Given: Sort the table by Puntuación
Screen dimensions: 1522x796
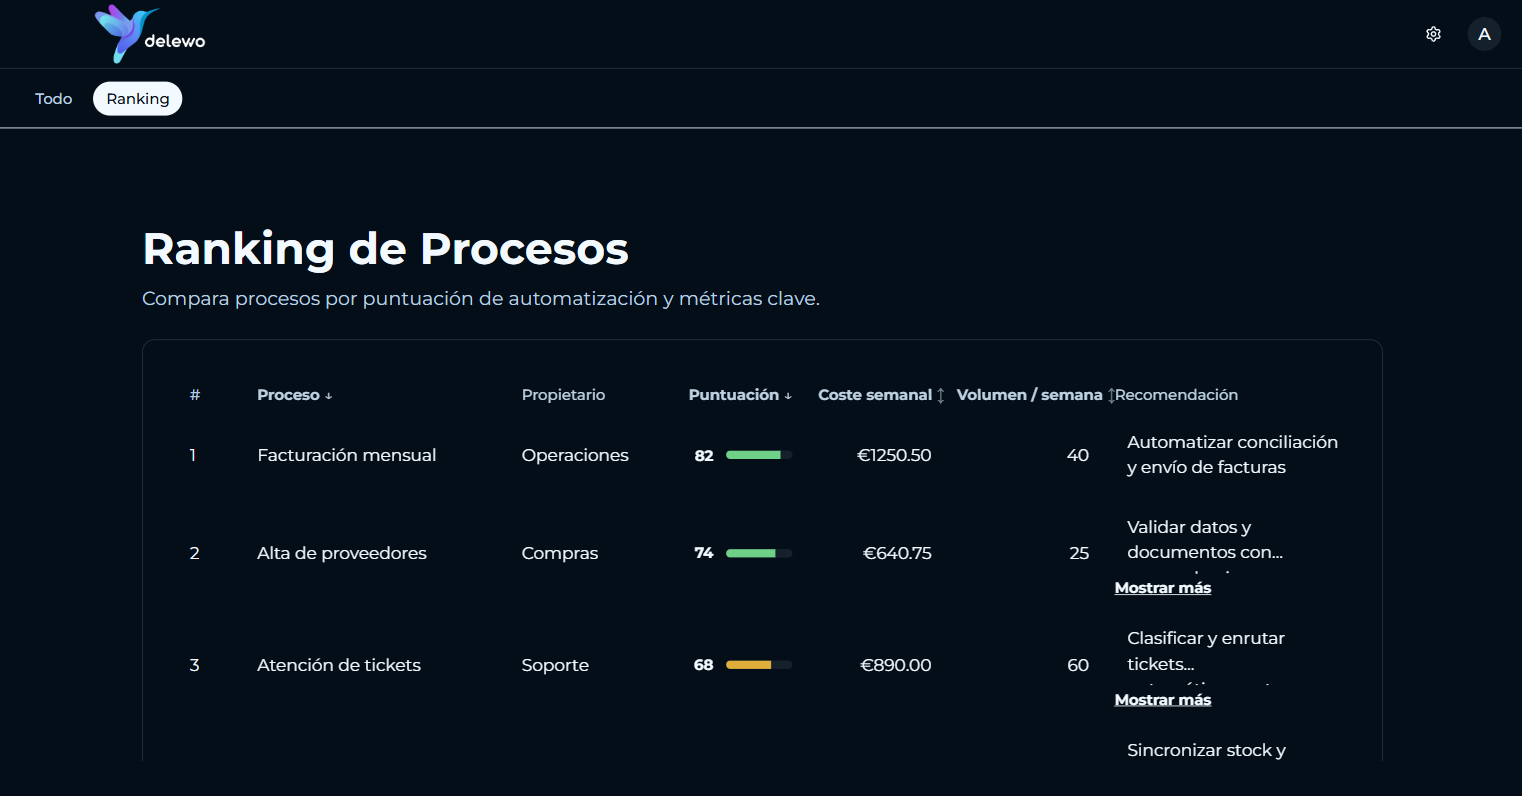Looking at the screenshot, I should [x=739, y=394].
